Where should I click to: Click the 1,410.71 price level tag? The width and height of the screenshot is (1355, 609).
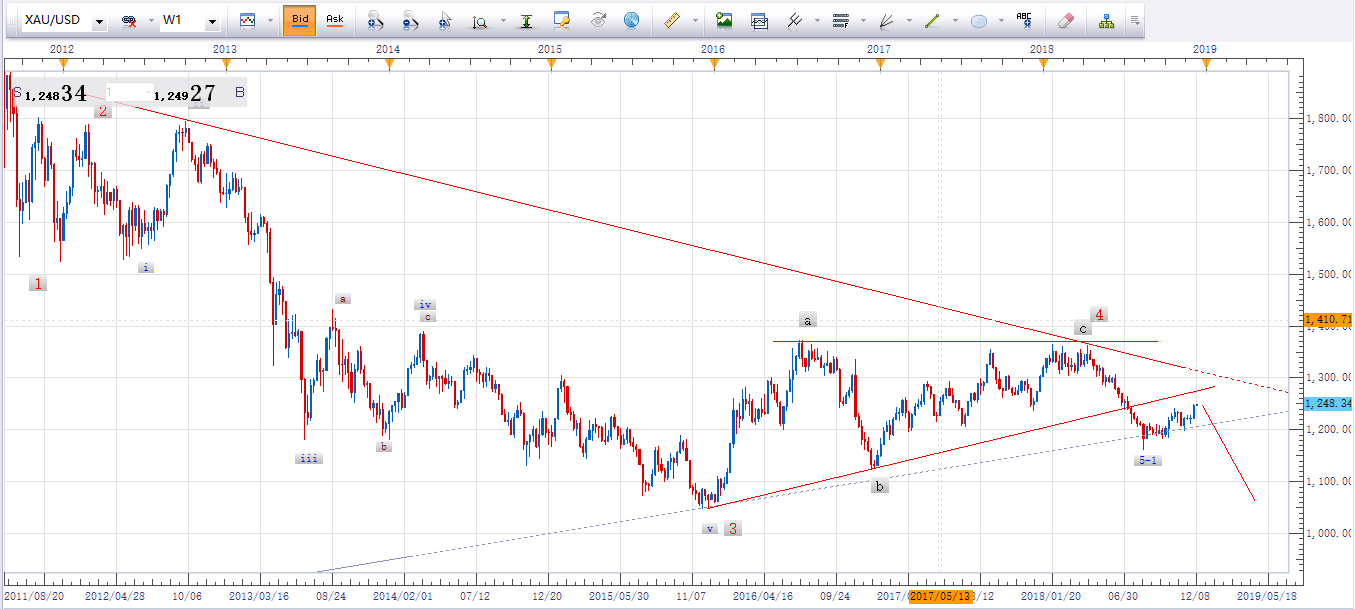pyautogui.click(x=1328, y=320)
